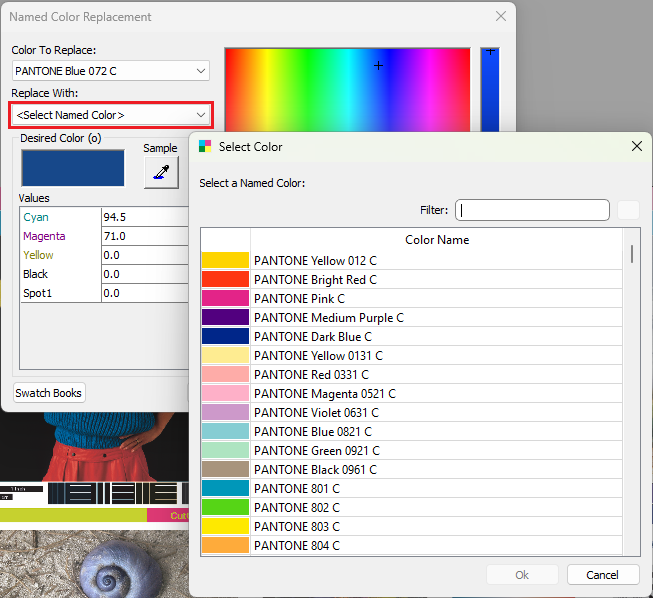The width and height of the screenshot is (653, 598).
Task: Select PANTONE 802 C row
Action: pyautogui.click(x=411, y=508)
